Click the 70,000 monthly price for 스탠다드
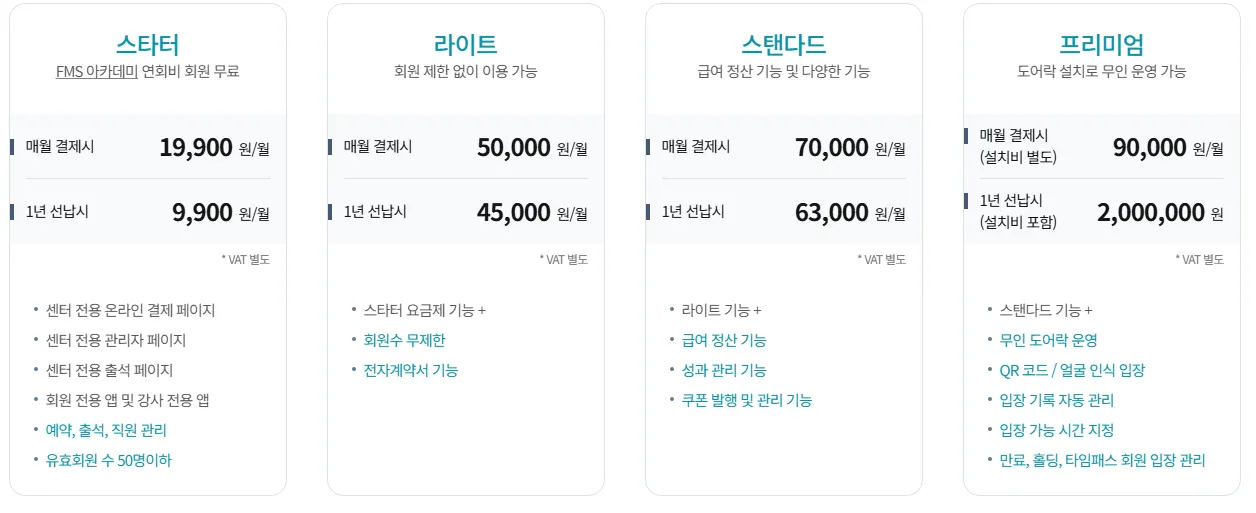Screen dimensions: 1256x513 point(832,148)
